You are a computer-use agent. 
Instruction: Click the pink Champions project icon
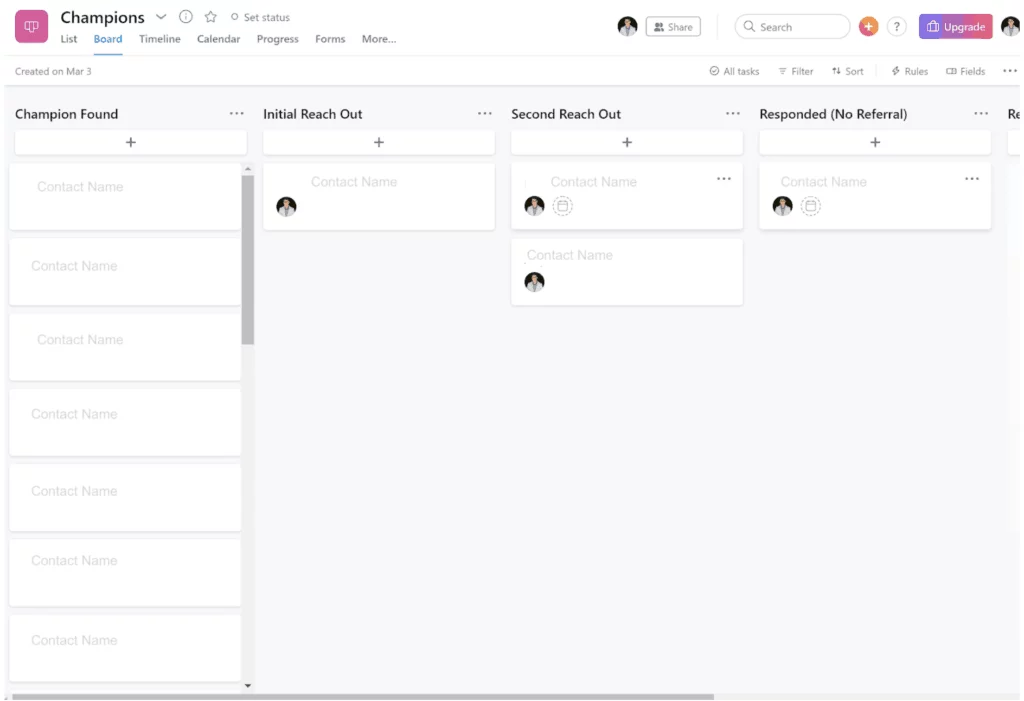(31, 26)
